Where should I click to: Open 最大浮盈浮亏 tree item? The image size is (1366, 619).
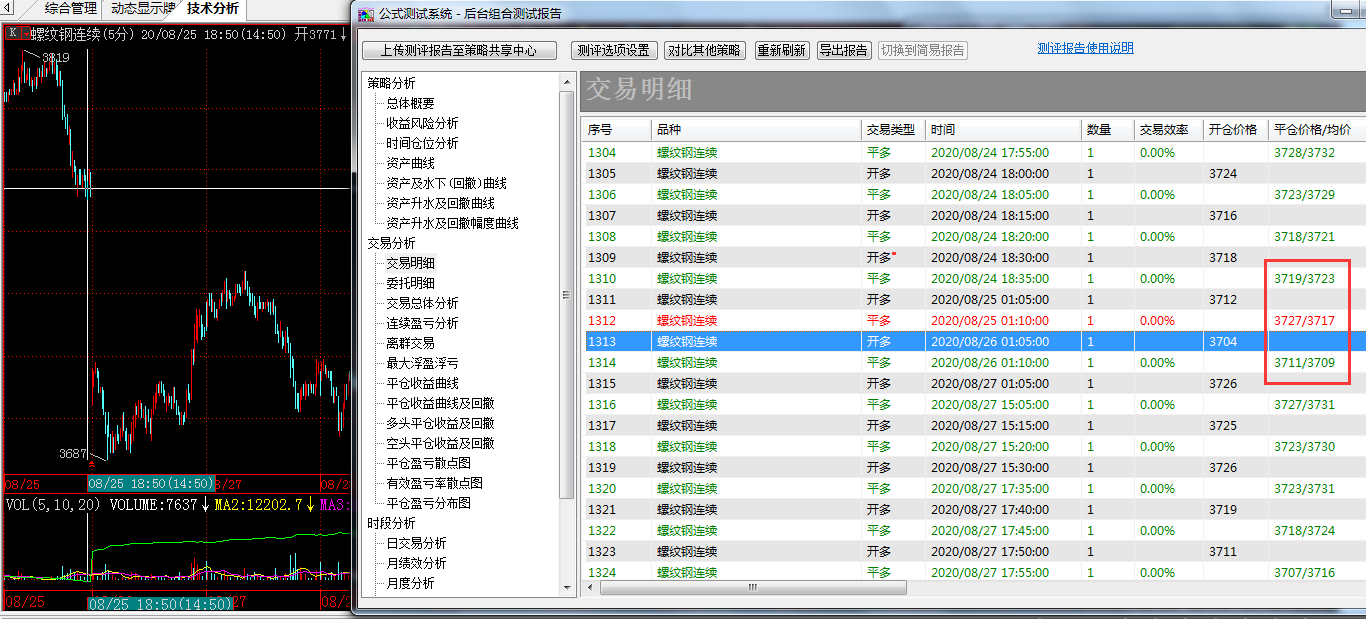[x=422, y=363]
